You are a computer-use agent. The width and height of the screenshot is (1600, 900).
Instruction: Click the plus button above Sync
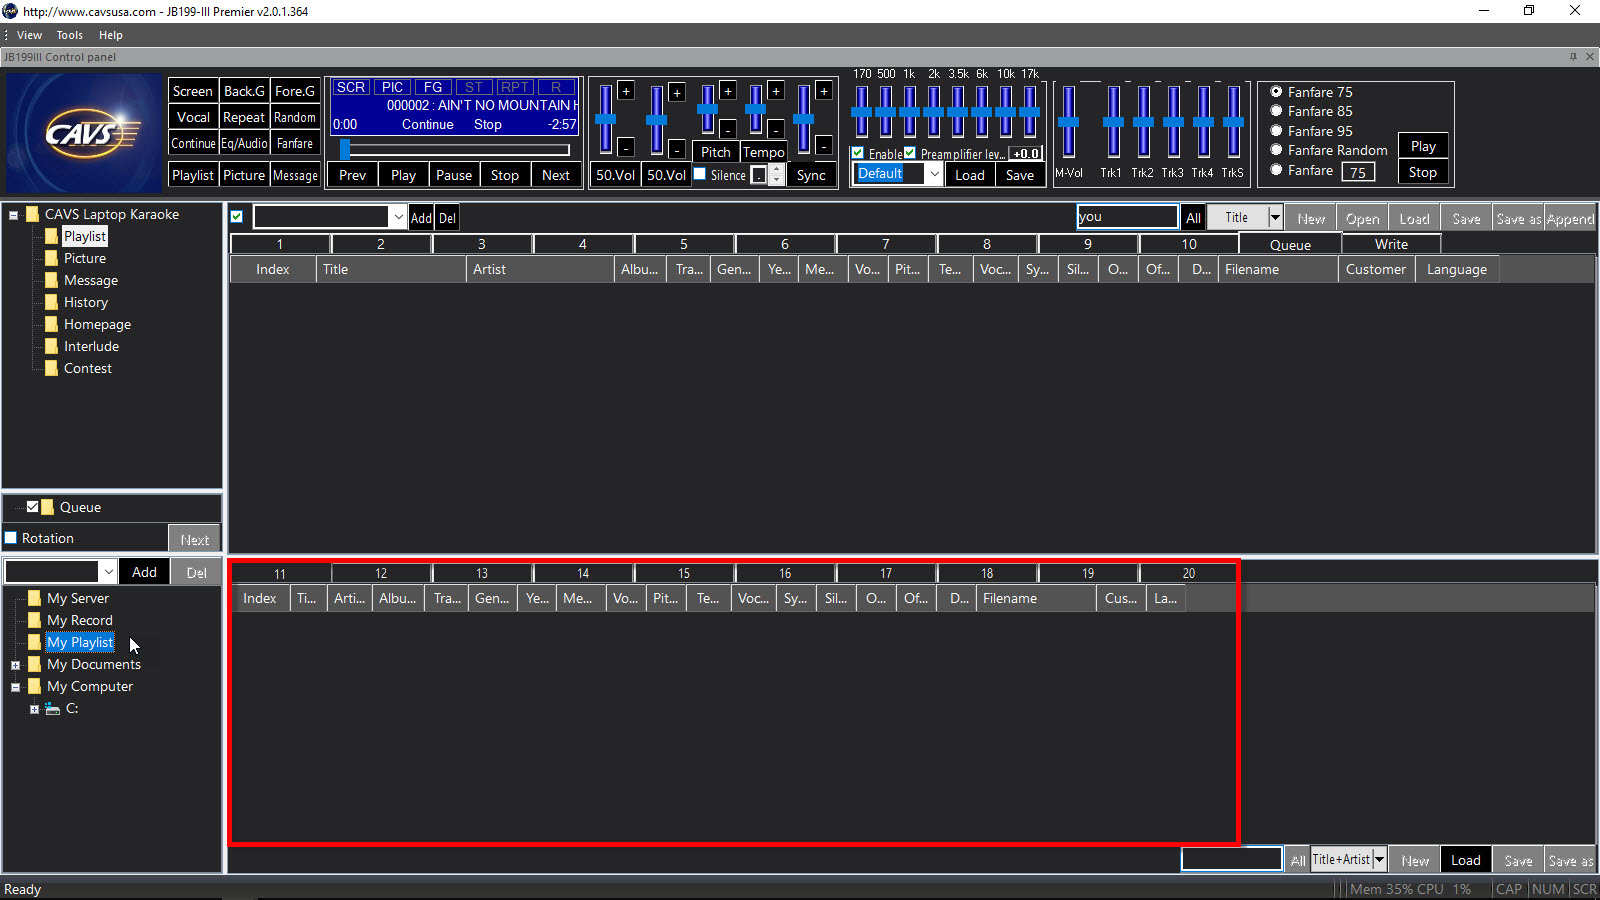824,91
